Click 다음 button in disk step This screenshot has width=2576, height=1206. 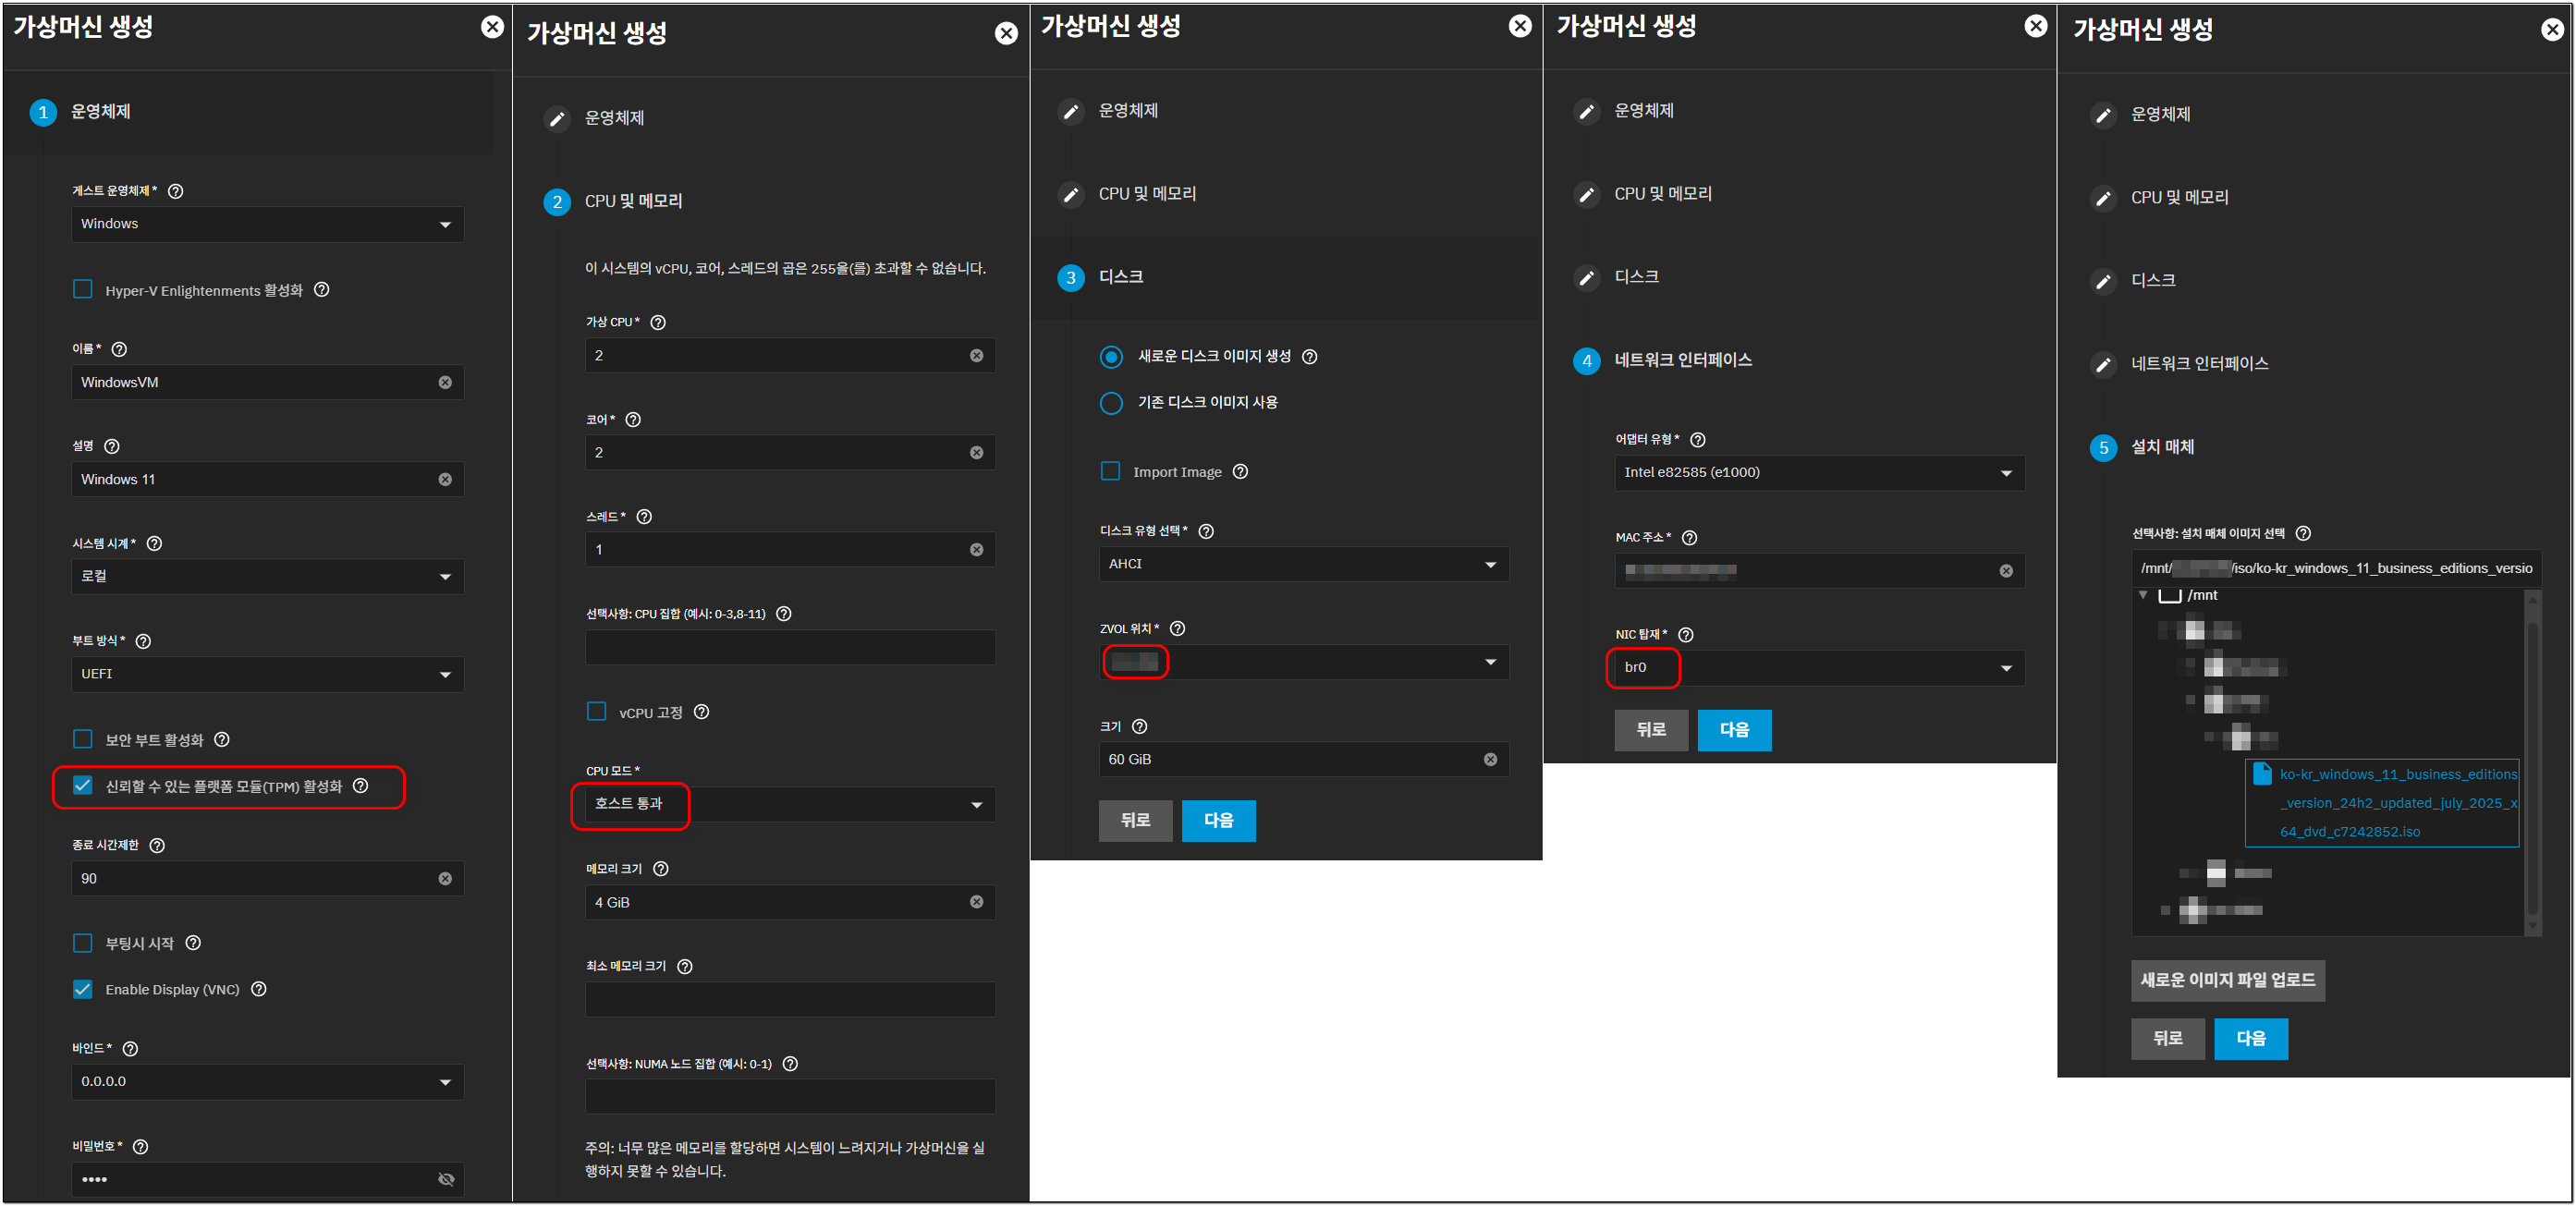(1217, 820)
